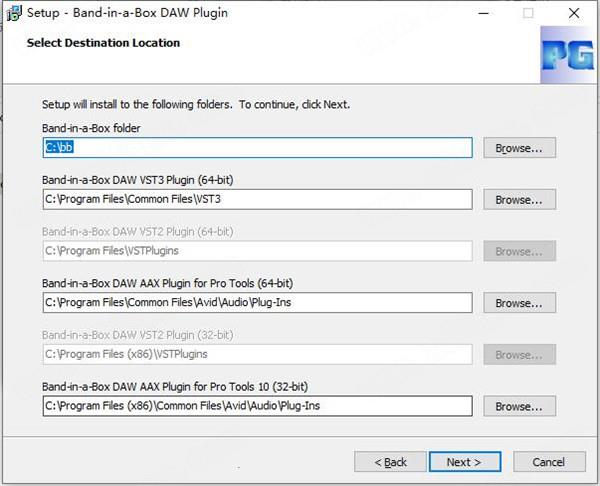Click the disabled maximize button in title bar
The image size is (600, 486).
528,13
